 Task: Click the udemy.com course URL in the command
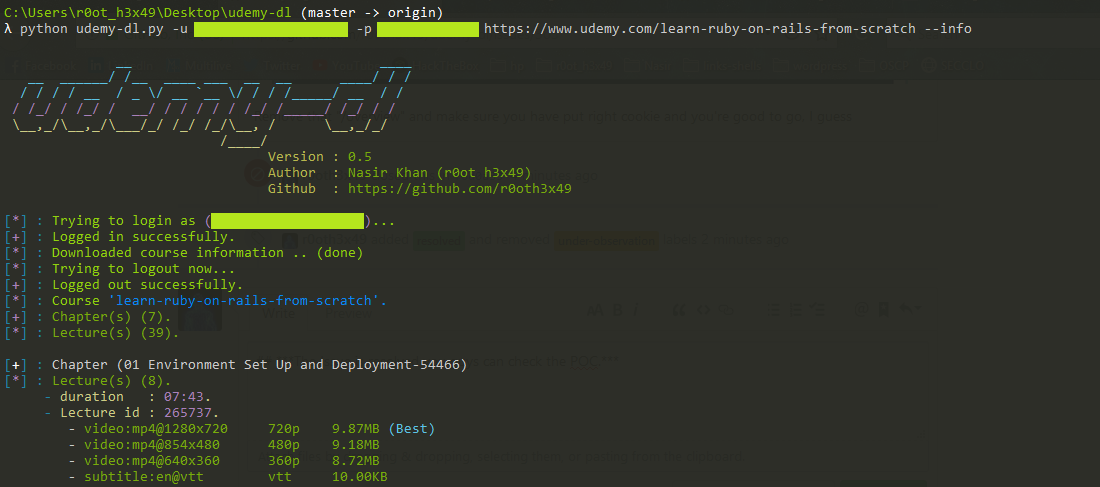tap(700, 29)
